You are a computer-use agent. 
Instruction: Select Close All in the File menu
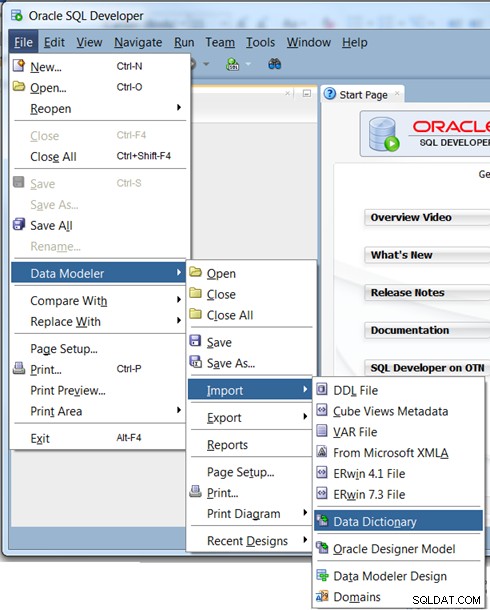tap(100, 156)
